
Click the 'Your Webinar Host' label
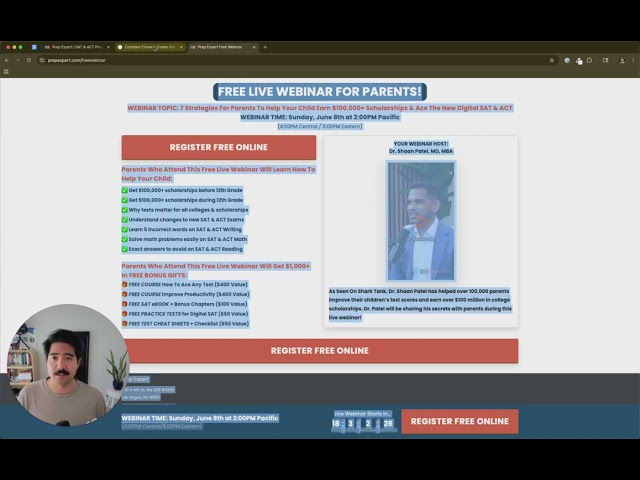coord(421,144)
